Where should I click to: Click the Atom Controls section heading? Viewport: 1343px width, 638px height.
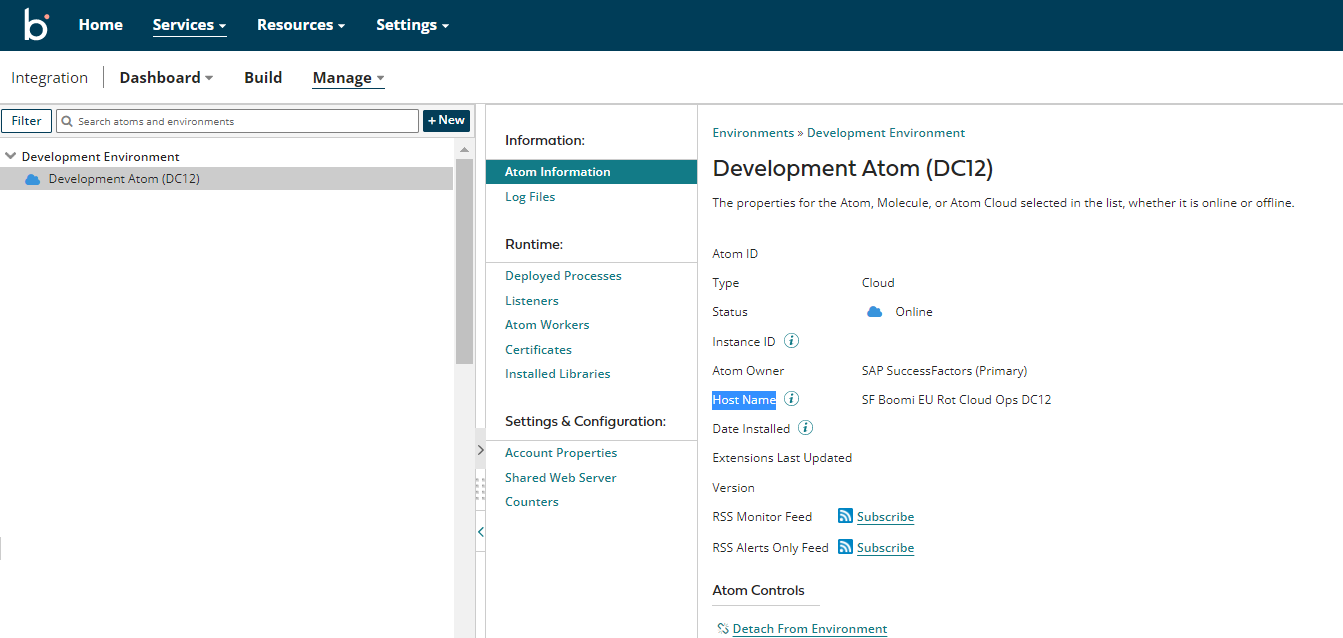click(758, 590)
